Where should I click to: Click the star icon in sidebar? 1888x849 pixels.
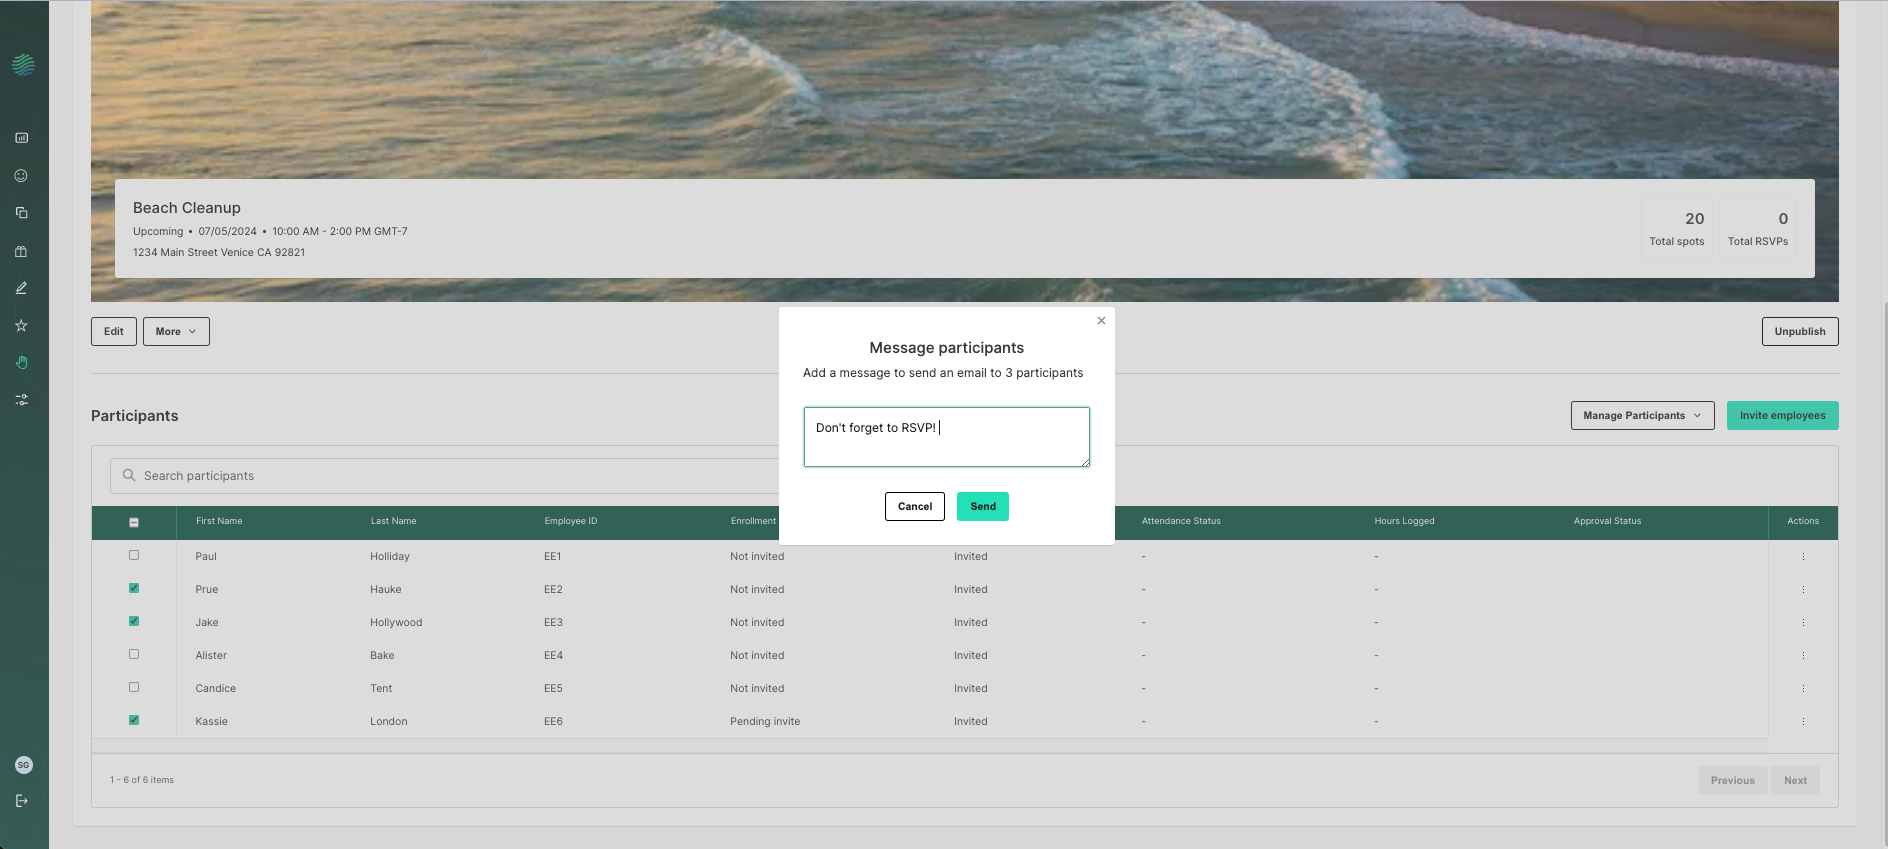21,325
